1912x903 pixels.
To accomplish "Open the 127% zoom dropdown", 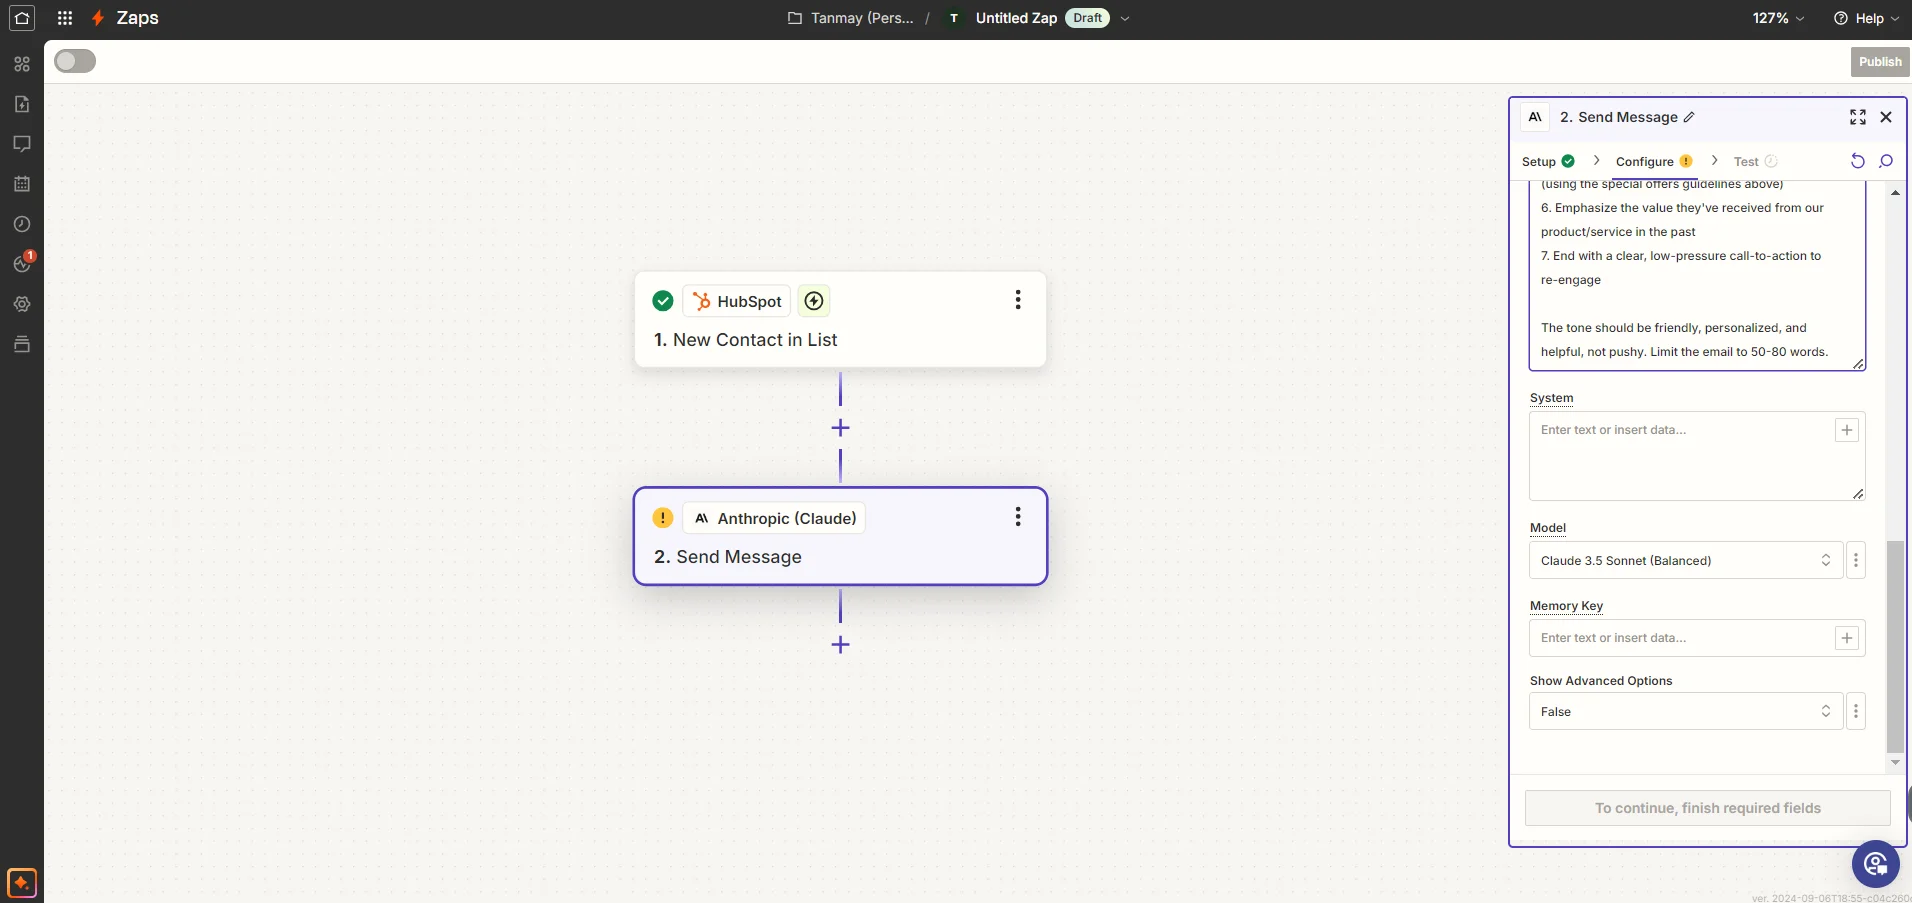I will coord(1778,18).
